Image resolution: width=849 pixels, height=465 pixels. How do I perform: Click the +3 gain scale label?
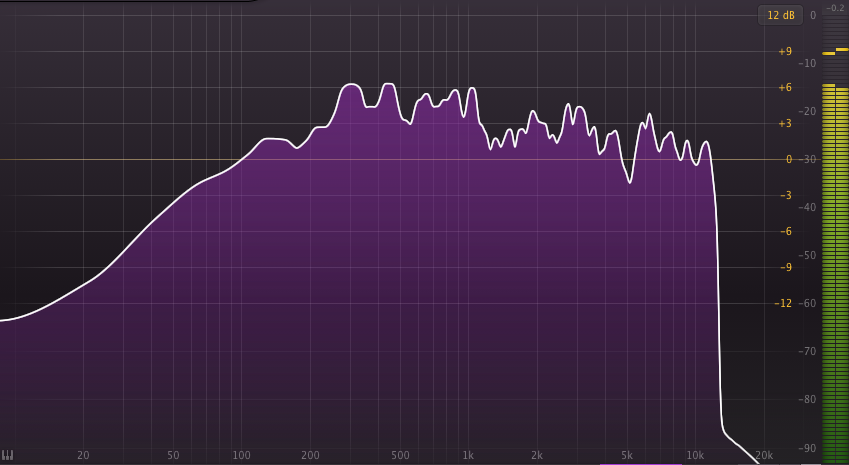tap(785, 123)
